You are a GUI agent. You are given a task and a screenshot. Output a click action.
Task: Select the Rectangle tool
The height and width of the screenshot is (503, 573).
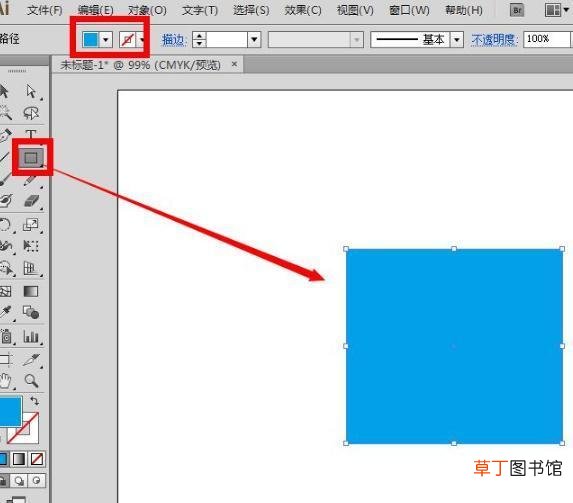tap(31, 158)
